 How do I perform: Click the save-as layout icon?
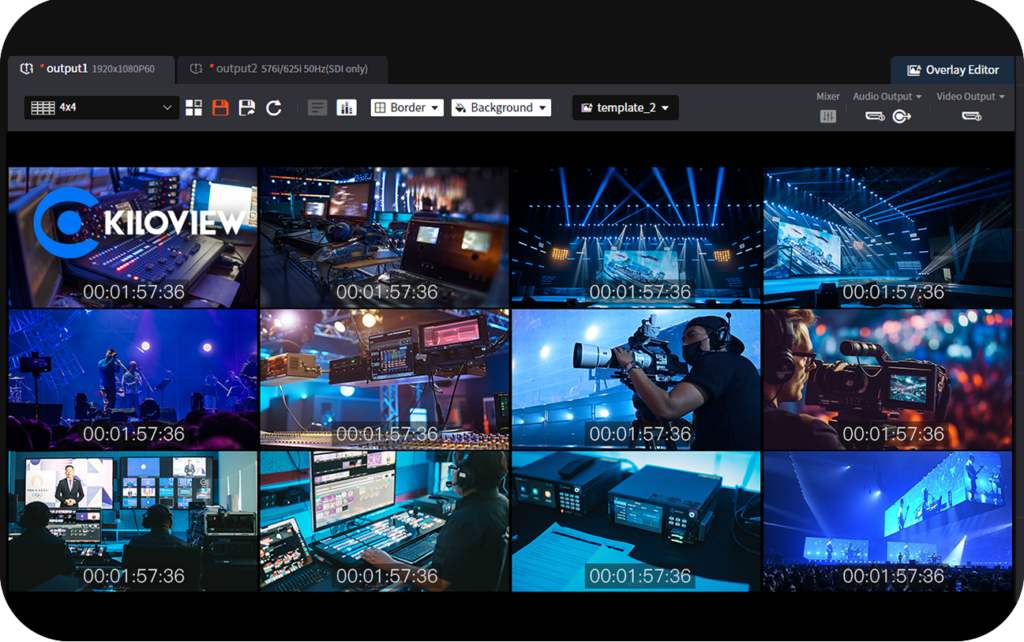tap(247, 108)
